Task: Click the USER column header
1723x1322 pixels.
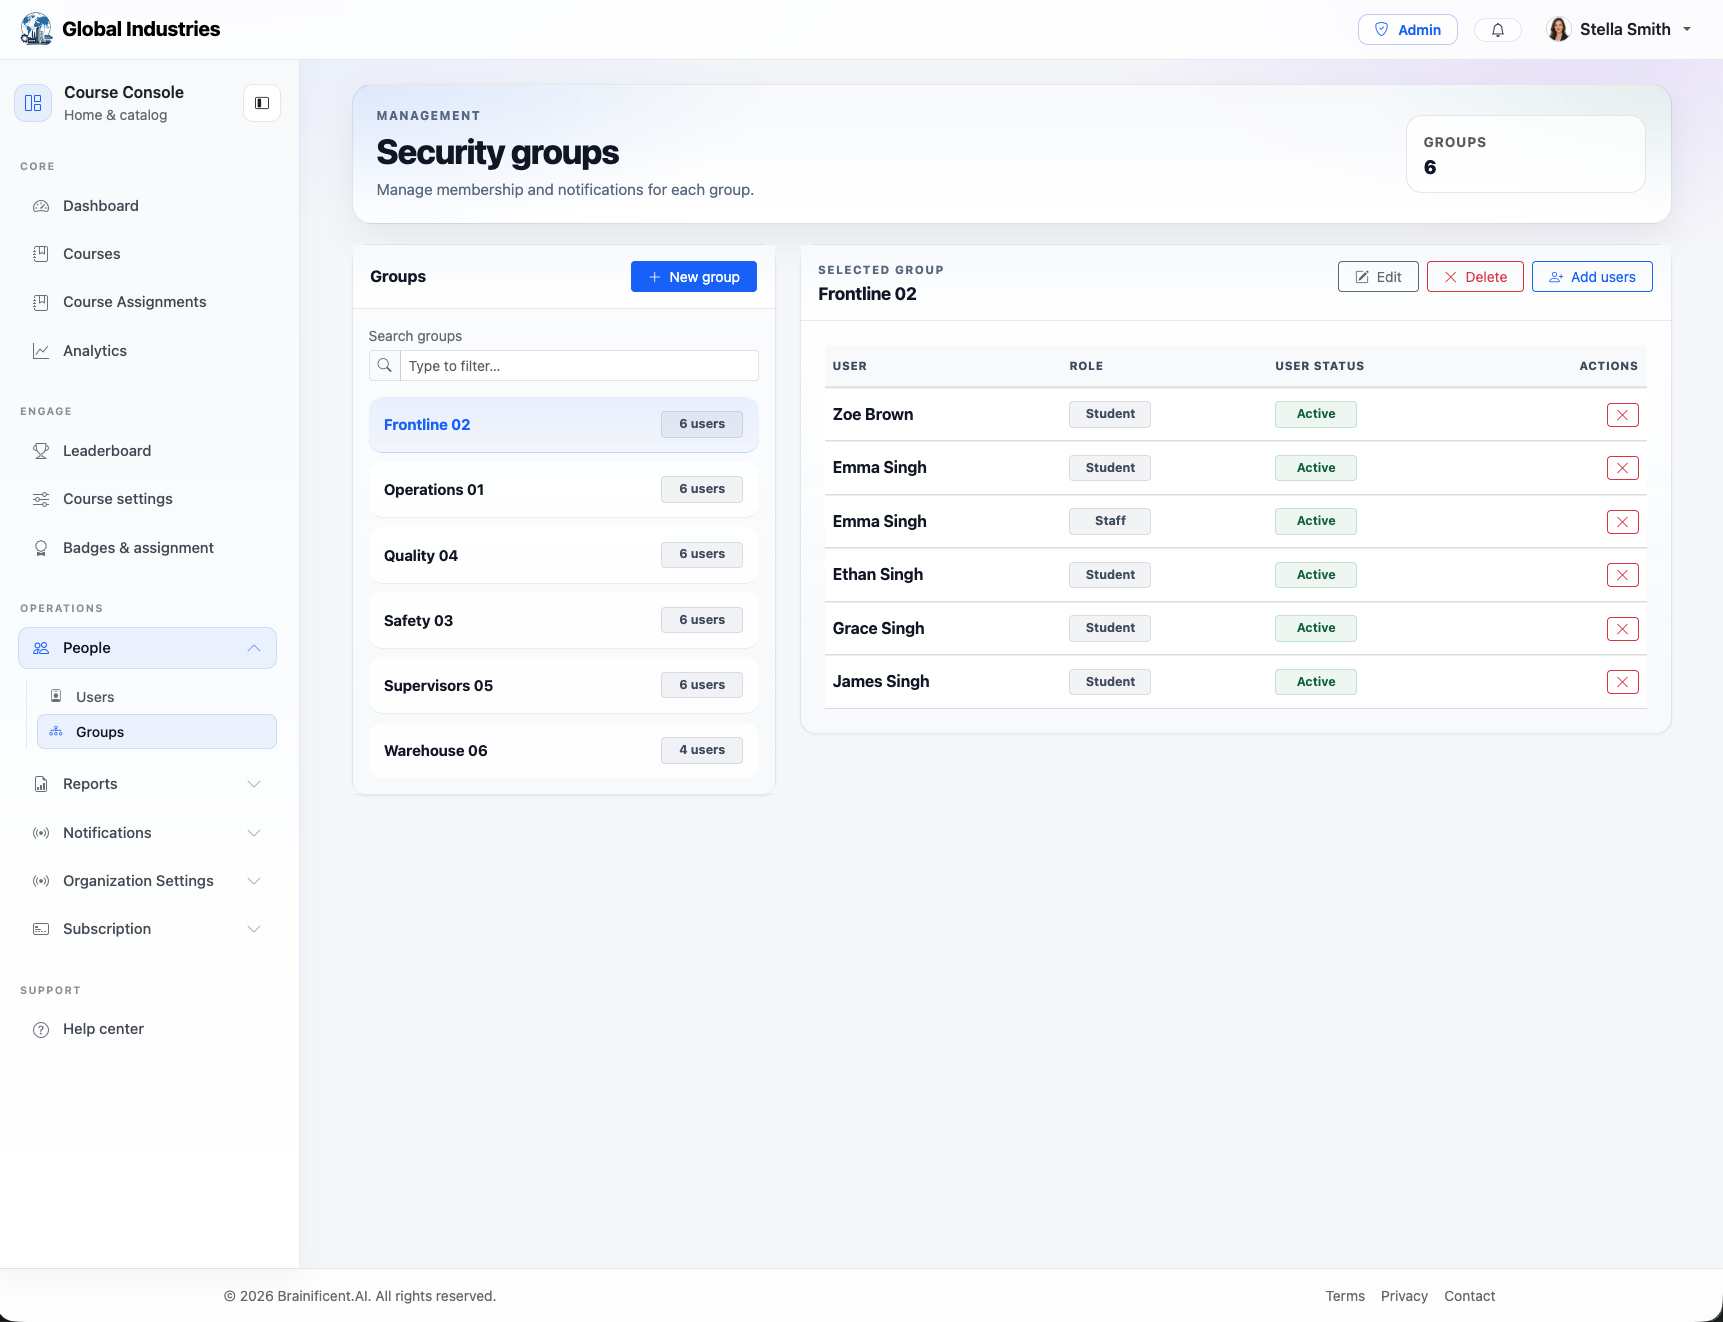Action: coord(850,366)
